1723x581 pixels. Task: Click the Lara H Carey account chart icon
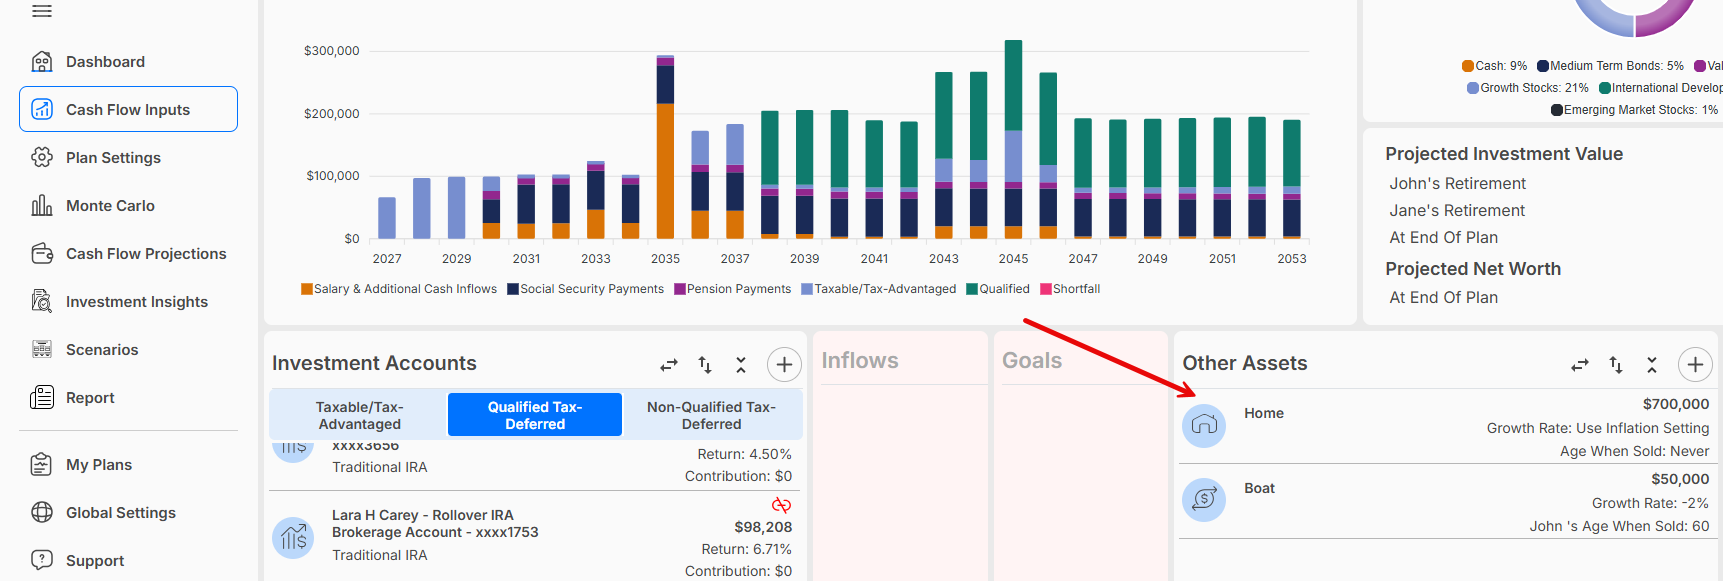pos(293,538)
